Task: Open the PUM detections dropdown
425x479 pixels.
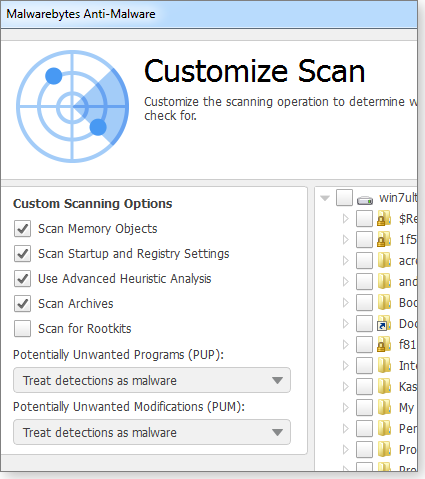Action: click(152, 432)
